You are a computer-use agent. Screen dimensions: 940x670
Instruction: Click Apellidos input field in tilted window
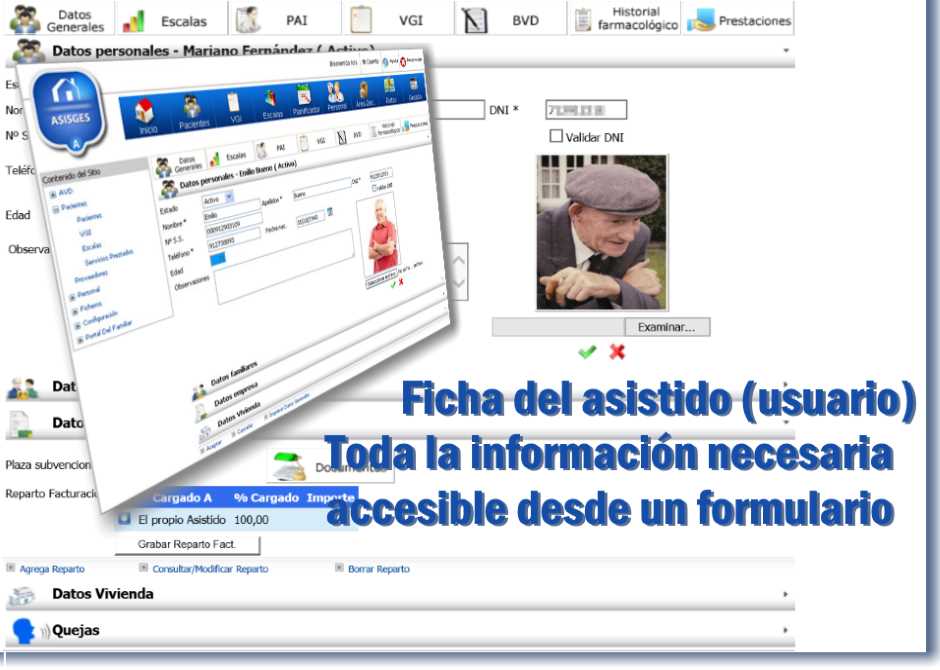tap(321, 190)
